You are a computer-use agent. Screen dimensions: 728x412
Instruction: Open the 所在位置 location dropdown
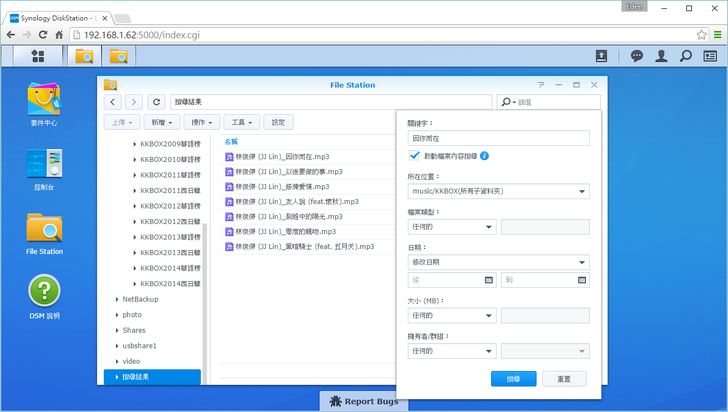click(x=498, y=191)
